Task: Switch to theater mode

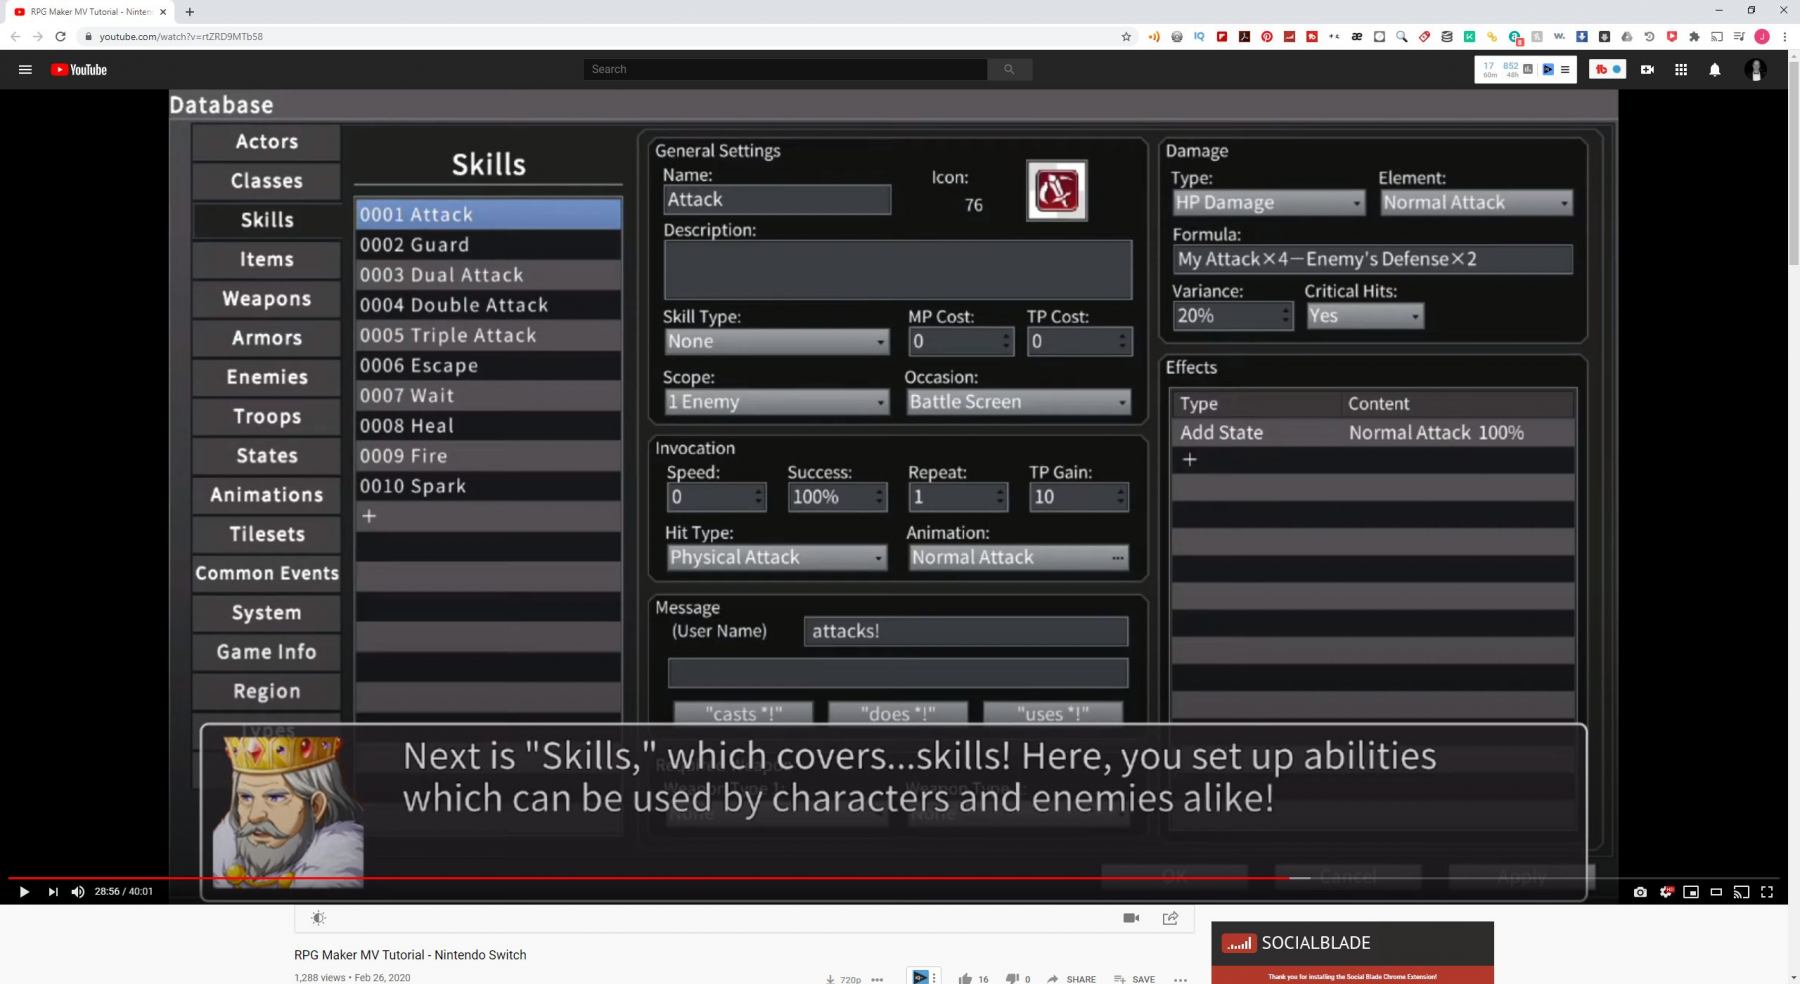Action: tap(1716, 892)
